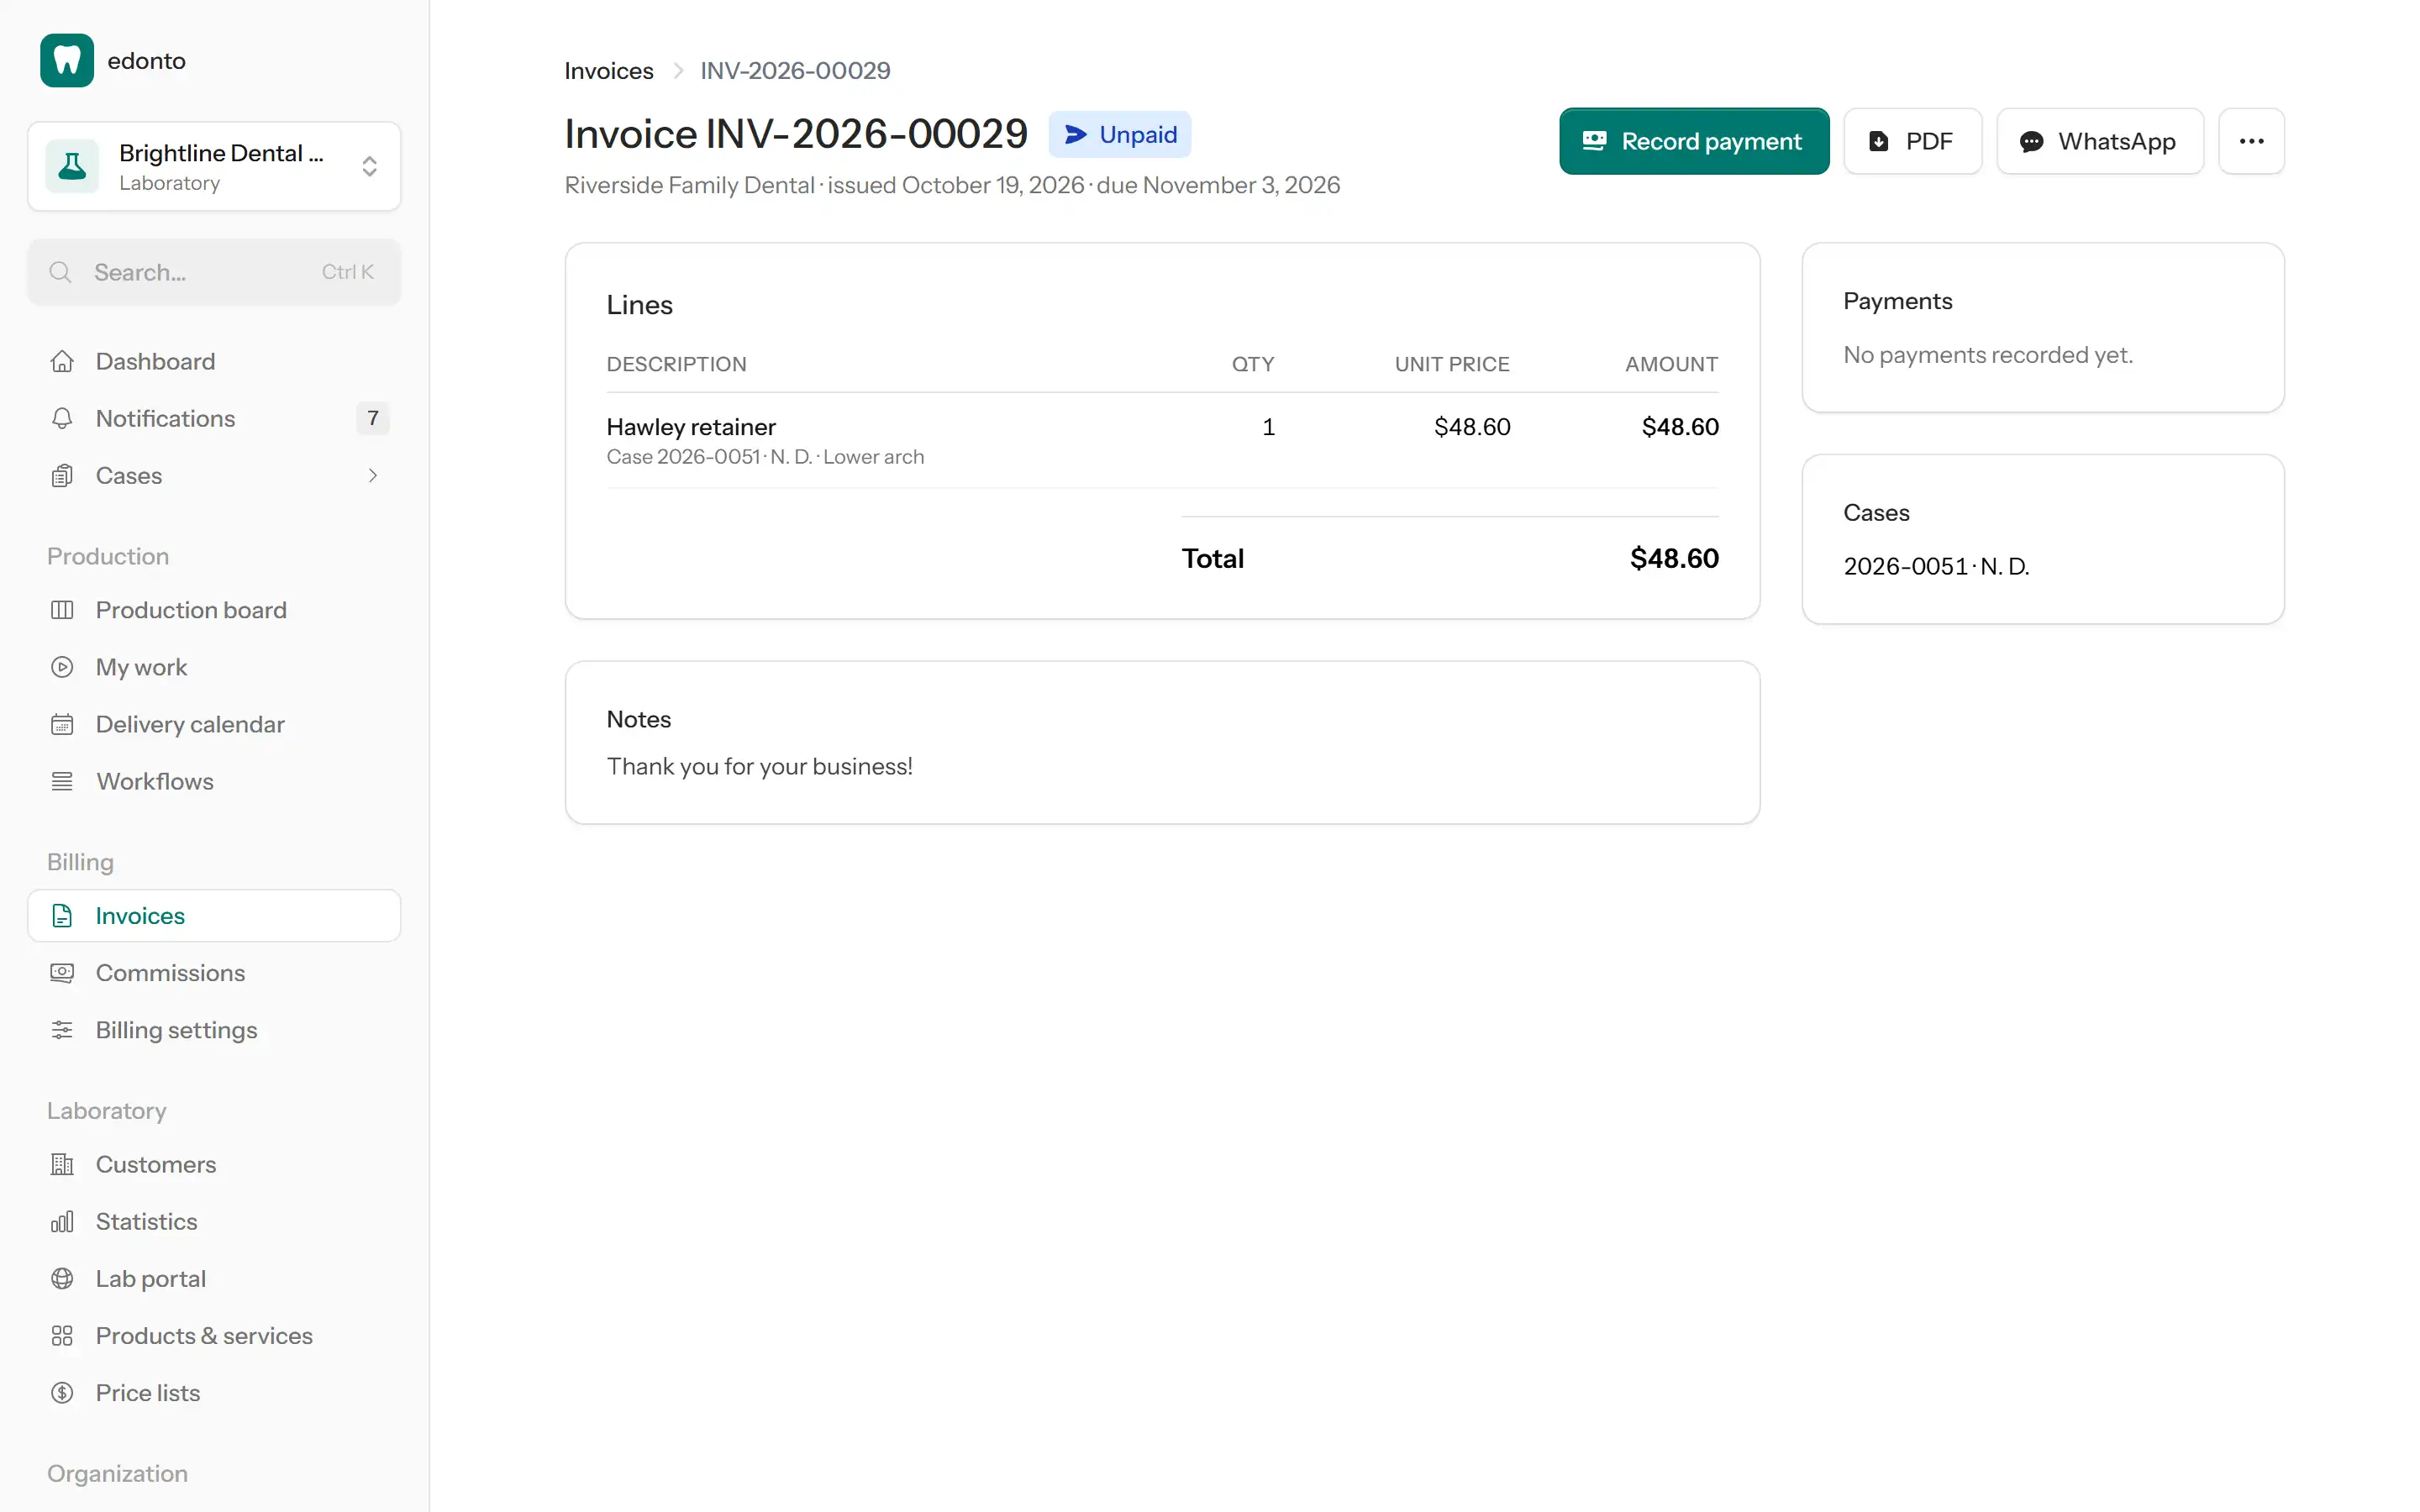Open the Invoices menu item
The width and height of the screenshot is (2420, 1512).
[214, 915]
